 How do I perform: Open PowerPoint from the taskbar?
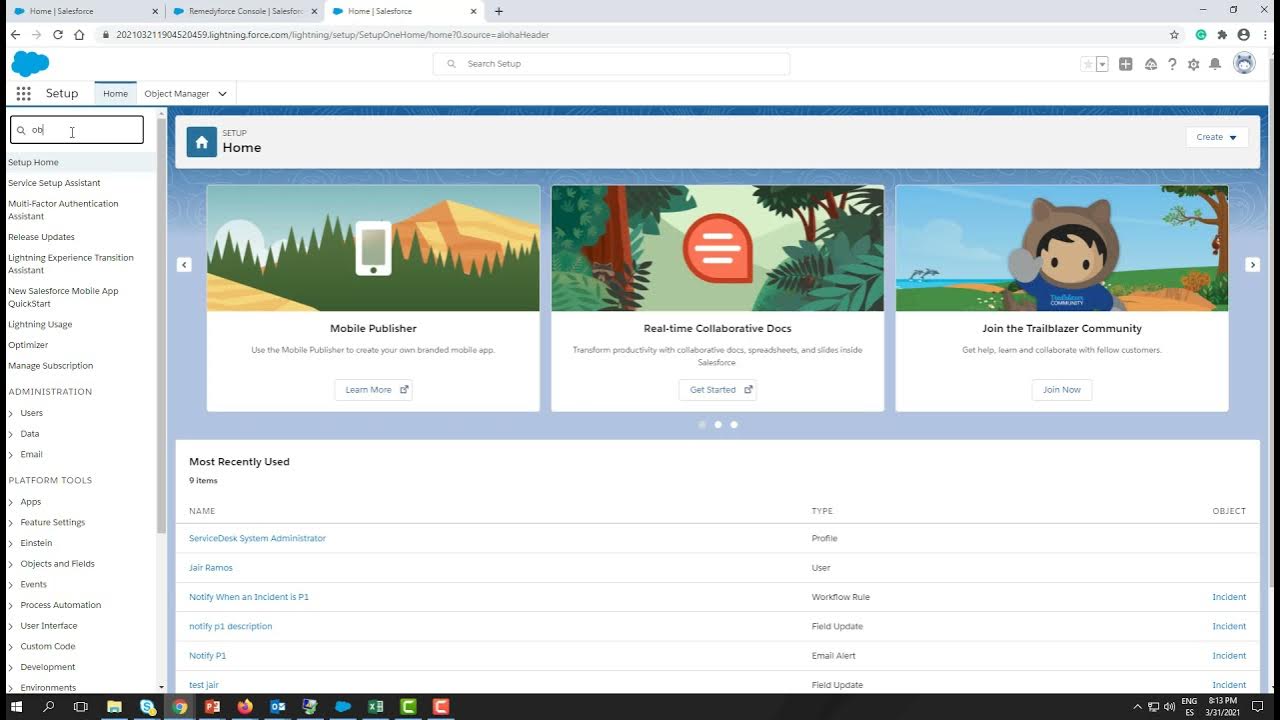pyautogui.click(x=212, y=707)
